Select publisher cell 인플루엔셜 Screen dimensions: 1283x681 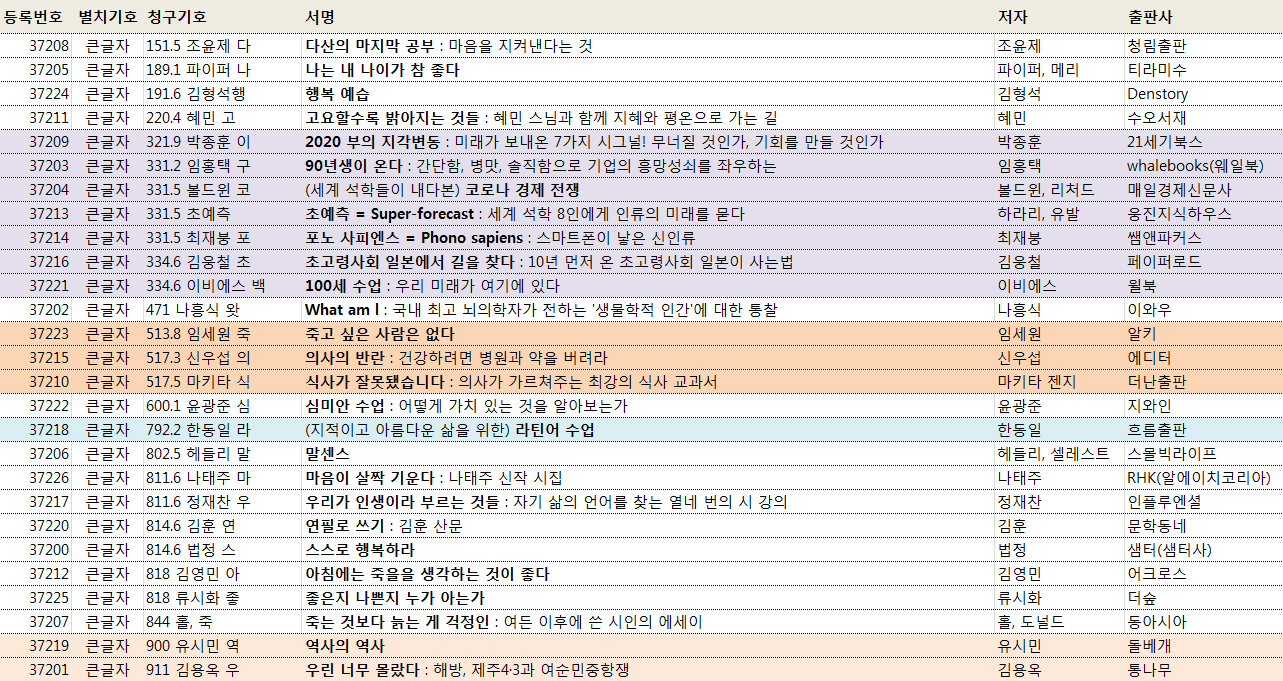[1164, 502]
